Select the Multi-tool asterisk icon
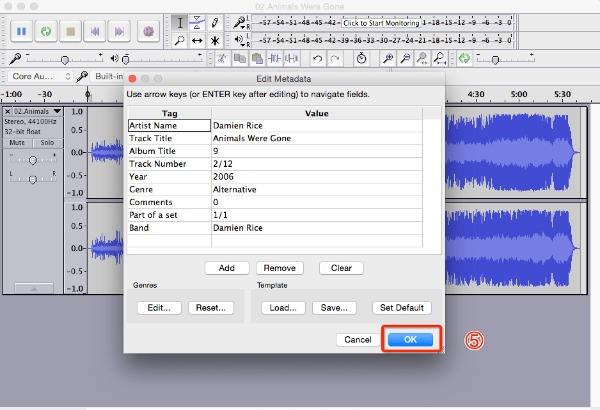Screen dimensions: 600x410 [215, 41]
